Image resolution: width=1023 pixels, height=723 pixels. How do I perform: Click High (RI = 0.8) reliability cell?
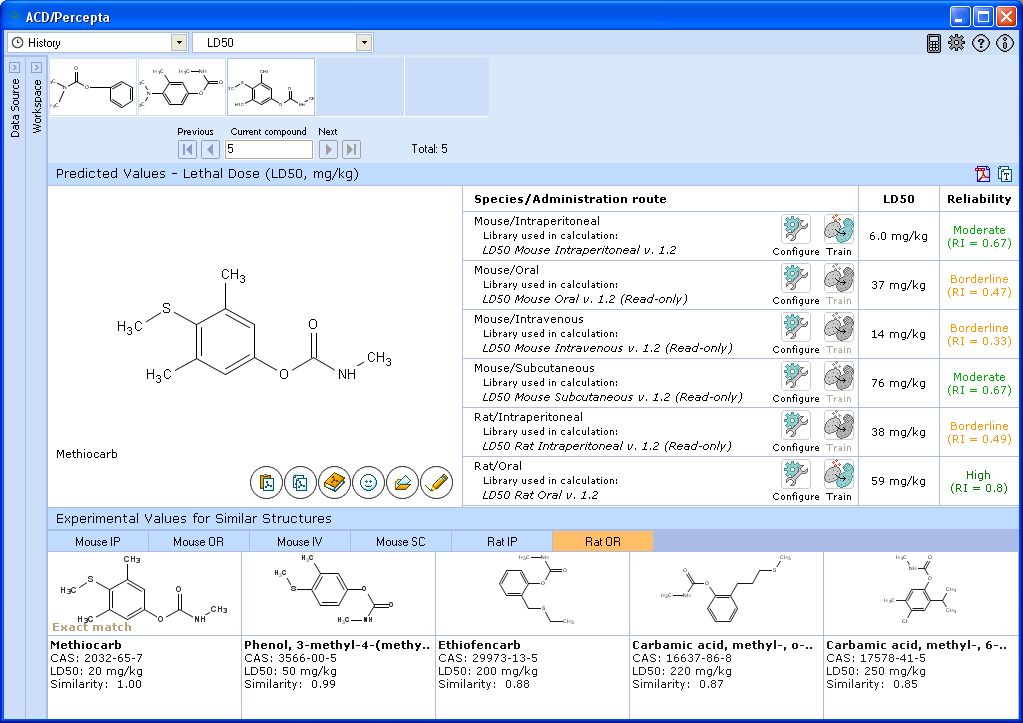[x=979, y=482]
